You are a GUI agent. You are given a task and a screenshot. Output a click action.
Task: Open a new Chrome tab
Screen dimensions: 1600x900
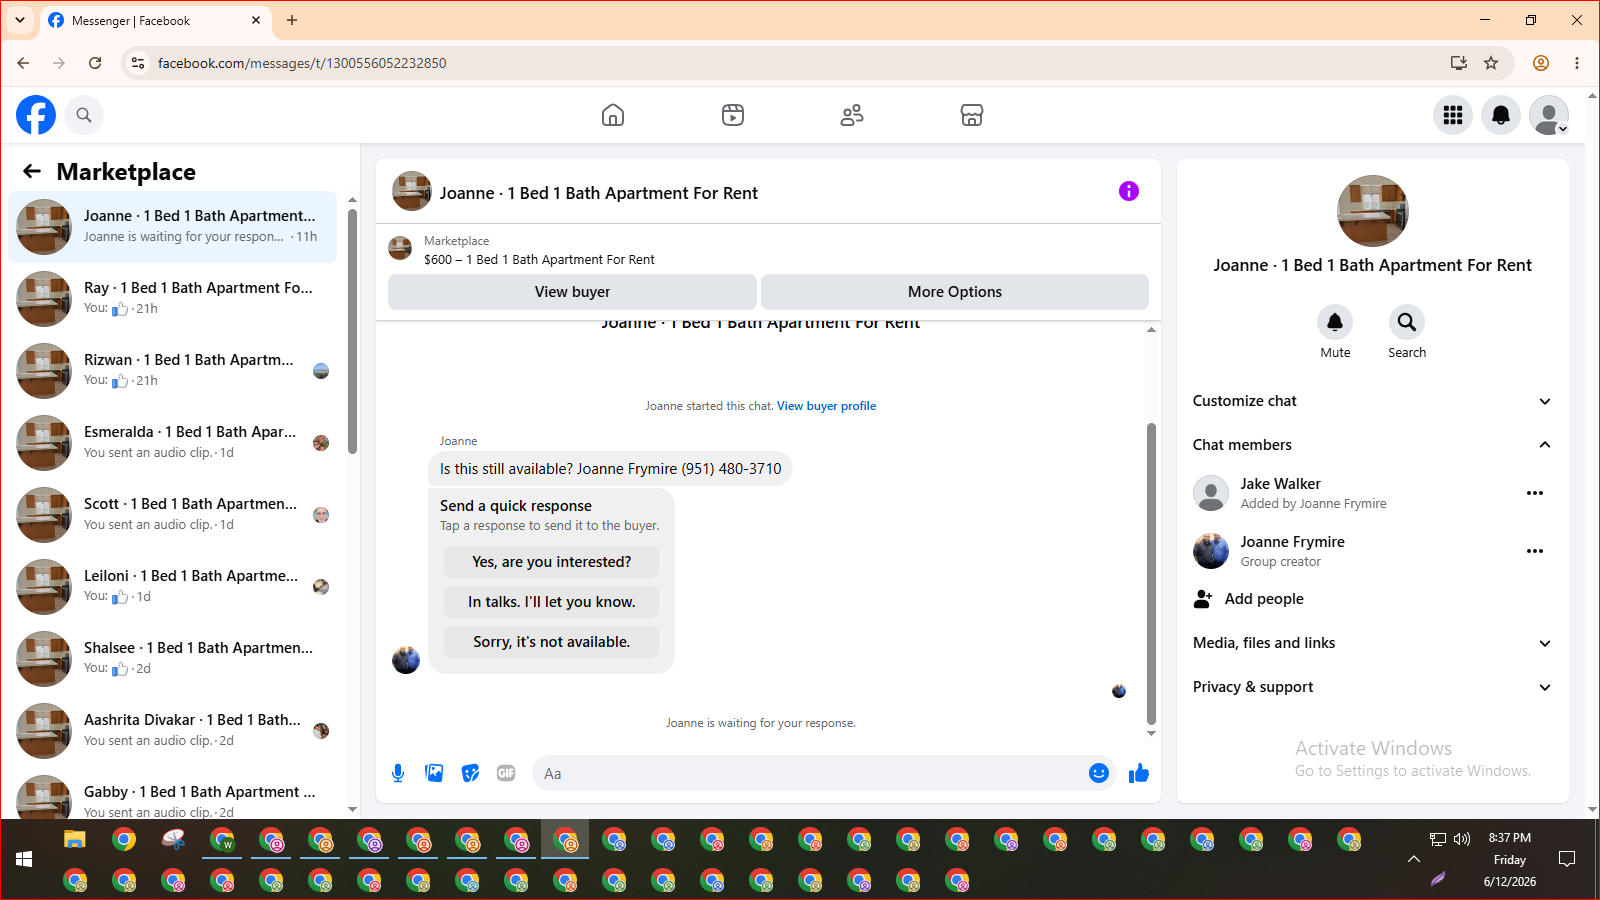pos(292,20)
